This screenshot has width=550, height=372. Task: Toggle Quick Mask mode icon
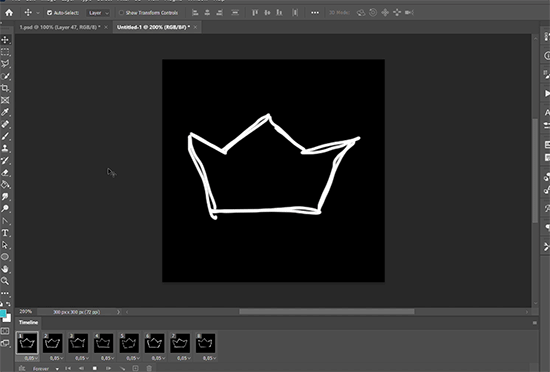tap(5, 331)
